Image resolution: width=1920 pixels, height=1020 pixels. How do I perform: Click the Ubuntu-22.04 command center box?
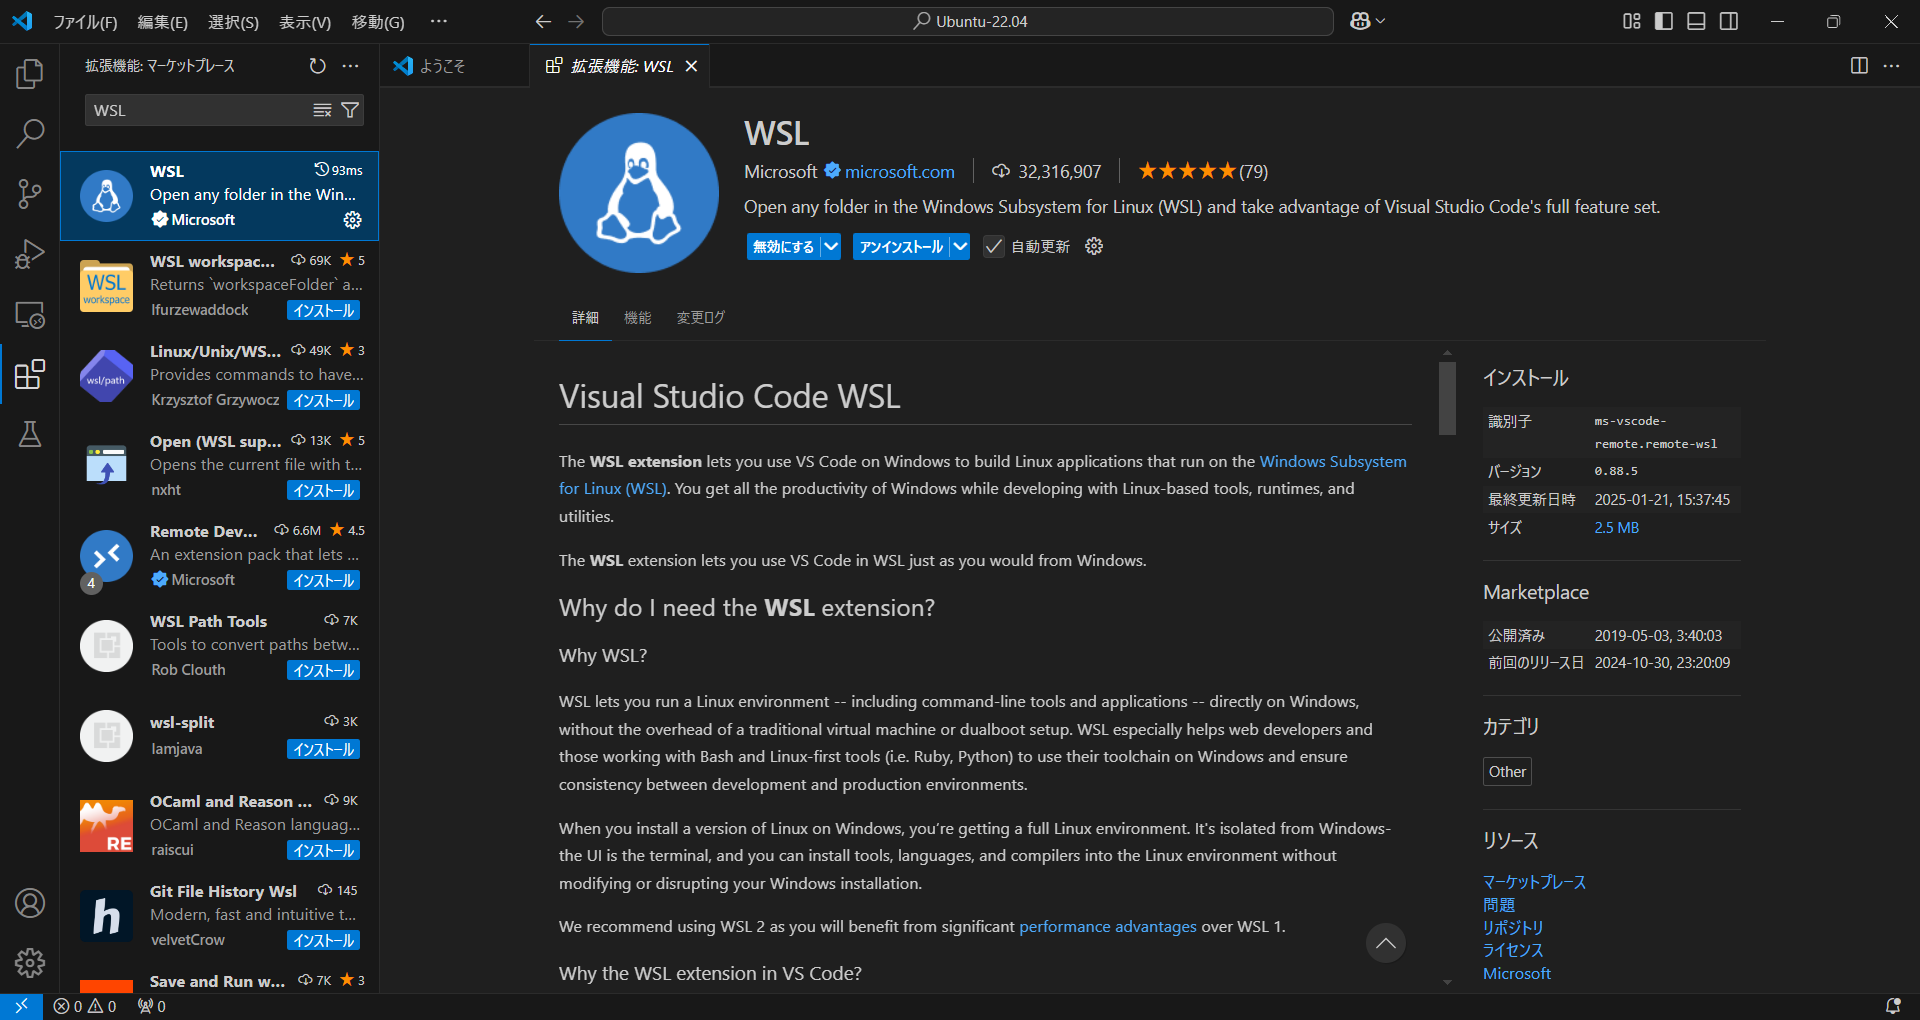click(968, 21)
